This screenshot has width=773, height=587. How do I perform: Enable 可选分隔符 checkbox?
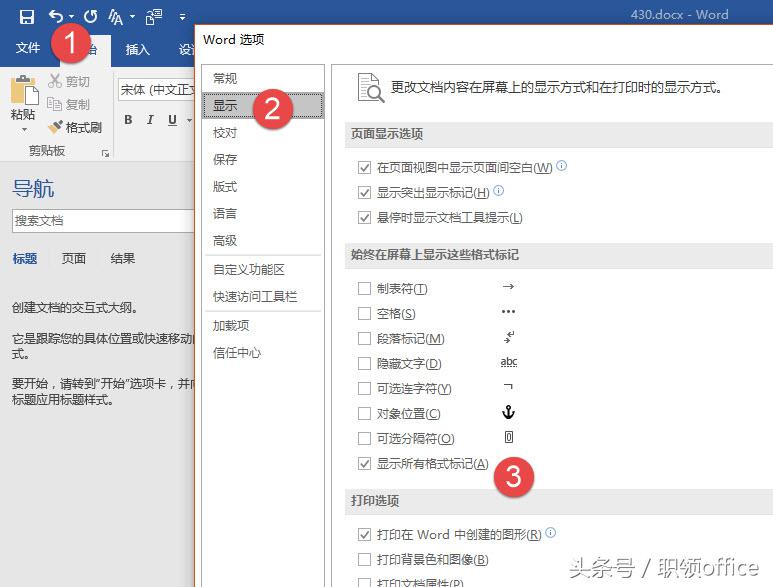click(364, 438)
